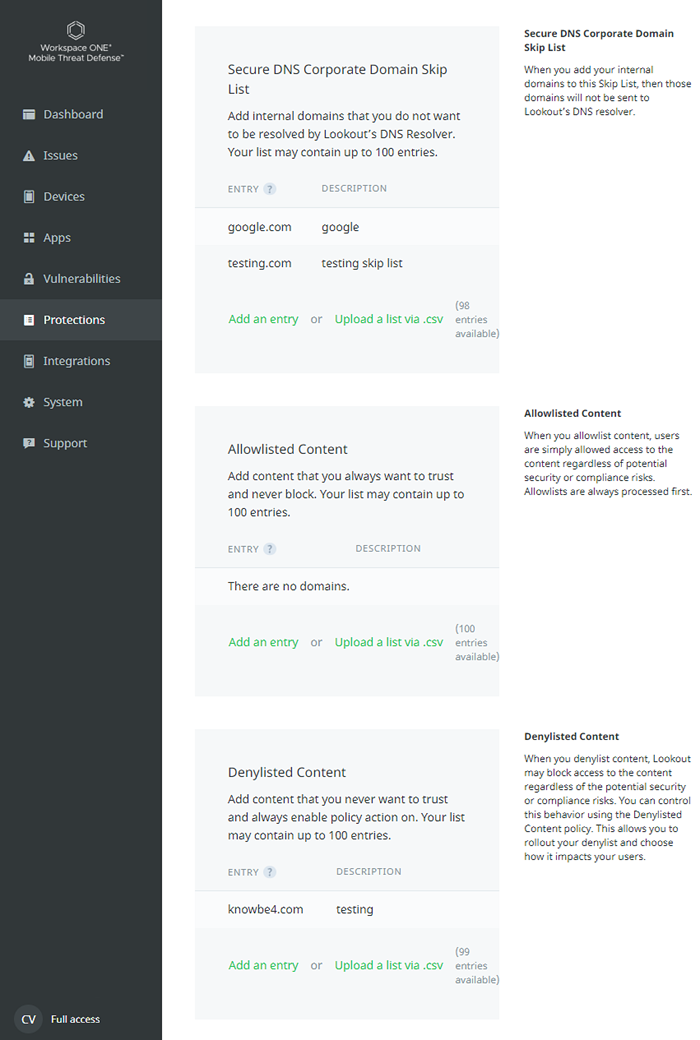The height and width of the screenshot is (1040, 700).
Task: Select the testing.com skip list entry
Action: pos(259,263)
